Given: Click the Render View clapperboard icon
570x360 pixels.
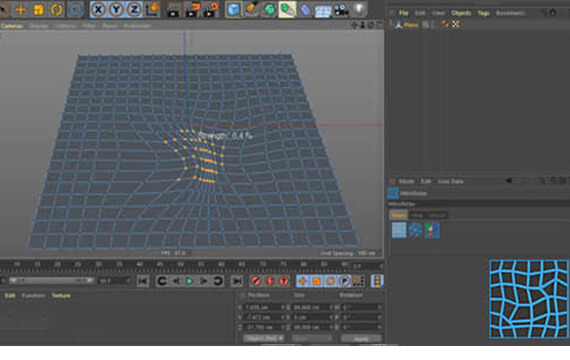Looking at the screenshot, I should pos(174,10).
